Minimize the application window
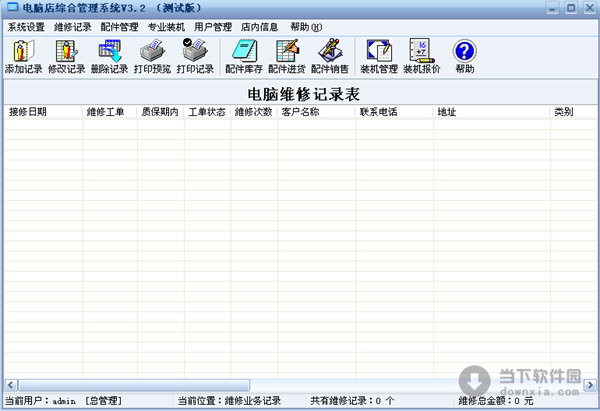 point(552,8)
